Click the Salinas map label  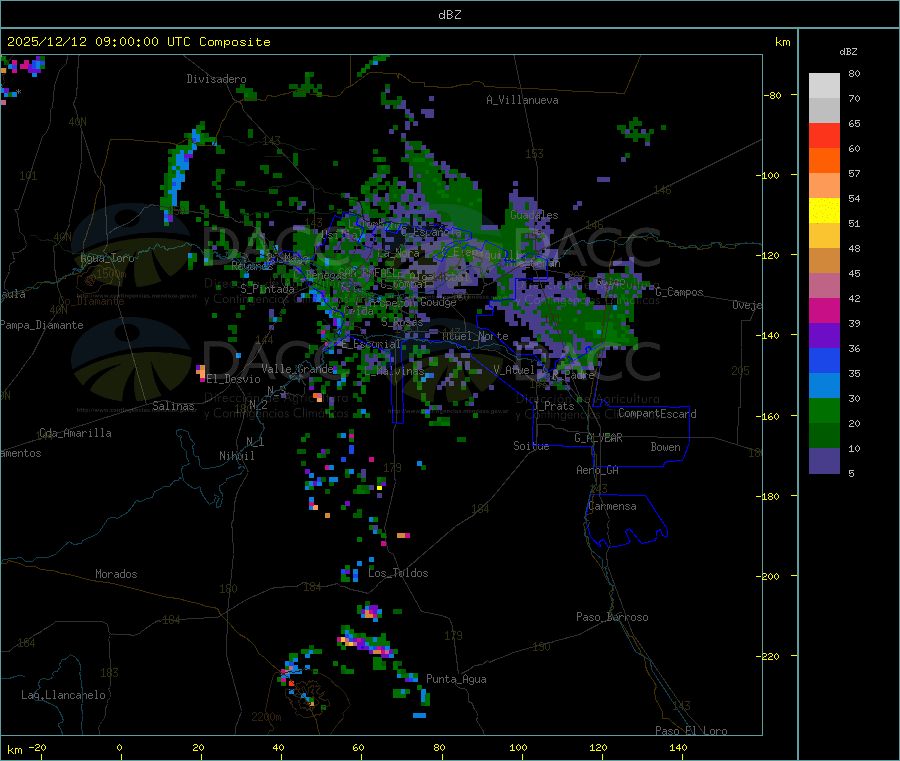click(x=173, y=406)
